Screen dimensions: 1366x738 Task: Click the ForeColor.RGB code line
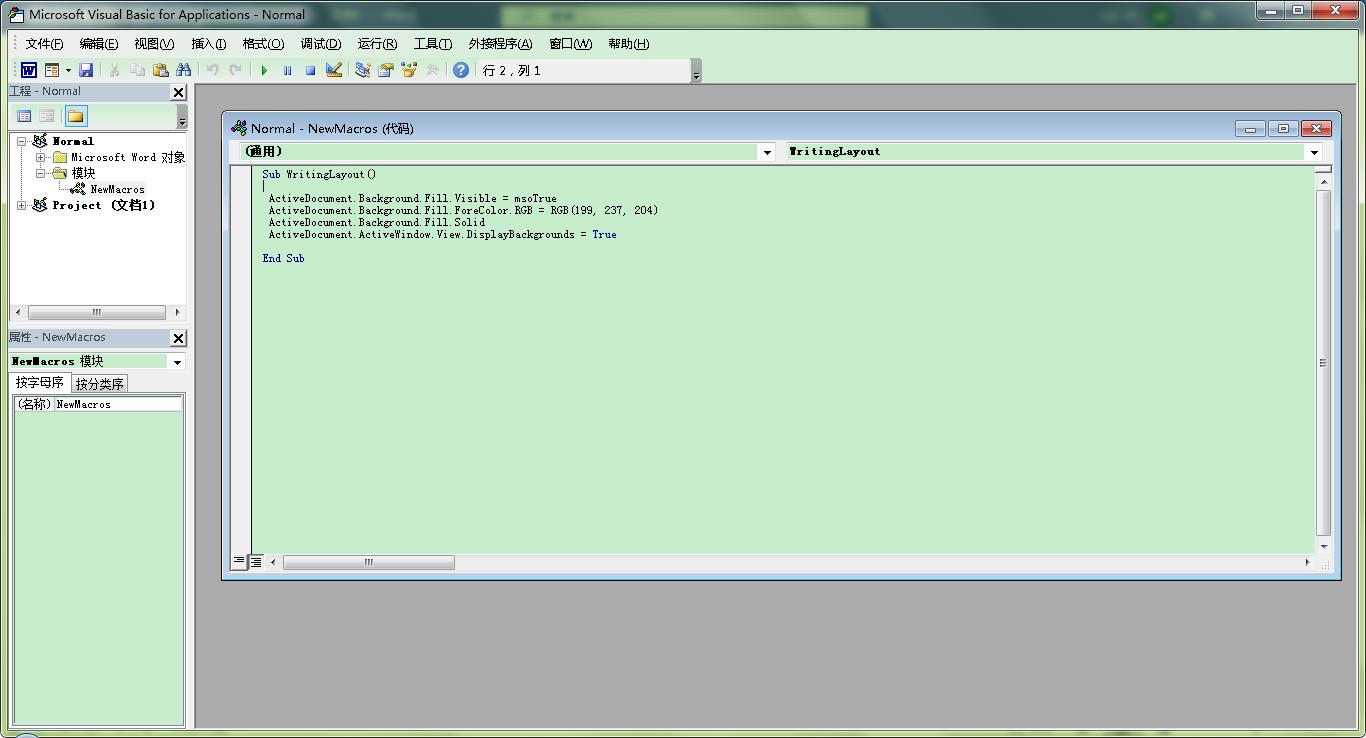point(463,211)
